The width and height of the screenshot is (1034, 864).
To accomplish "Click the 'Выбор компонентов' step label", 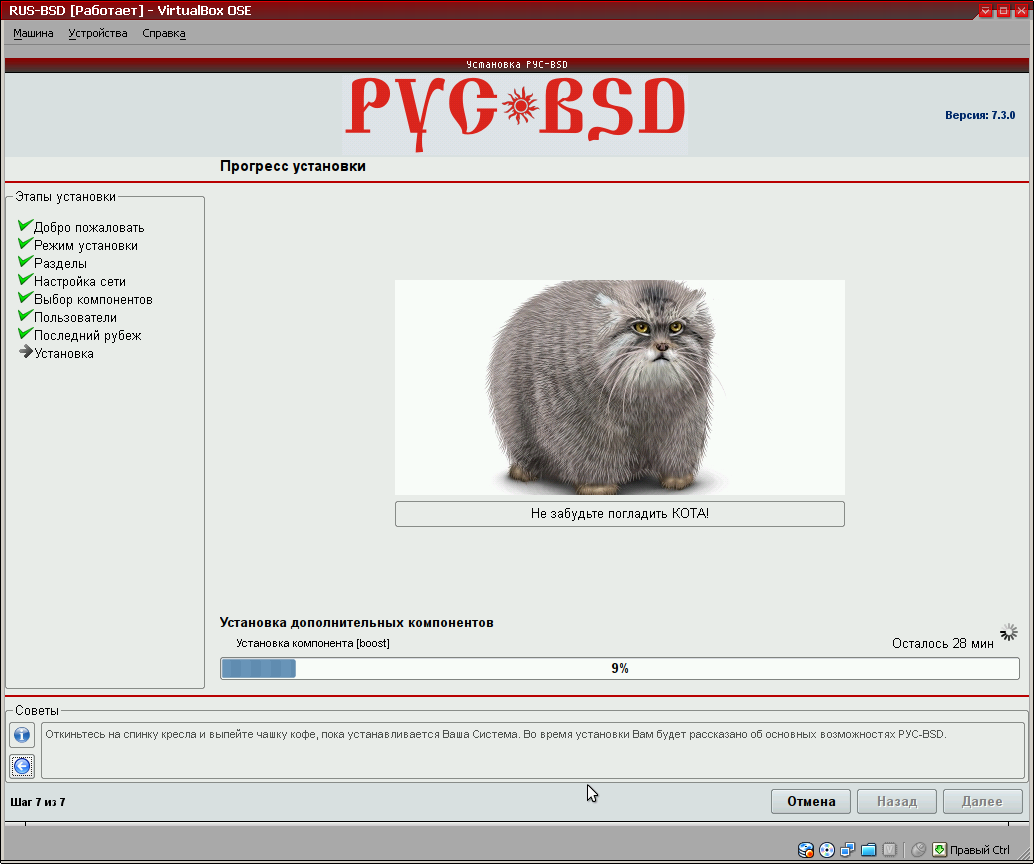I will (x=93, y=299).
